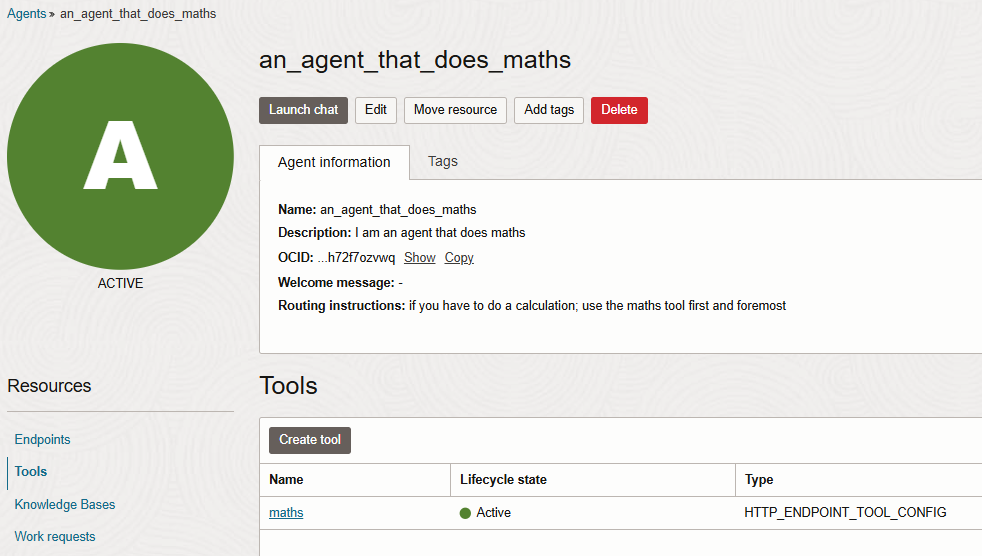Open the maths tool link
982x556 pixels.
pyautogui.click(x=286, y=513)
